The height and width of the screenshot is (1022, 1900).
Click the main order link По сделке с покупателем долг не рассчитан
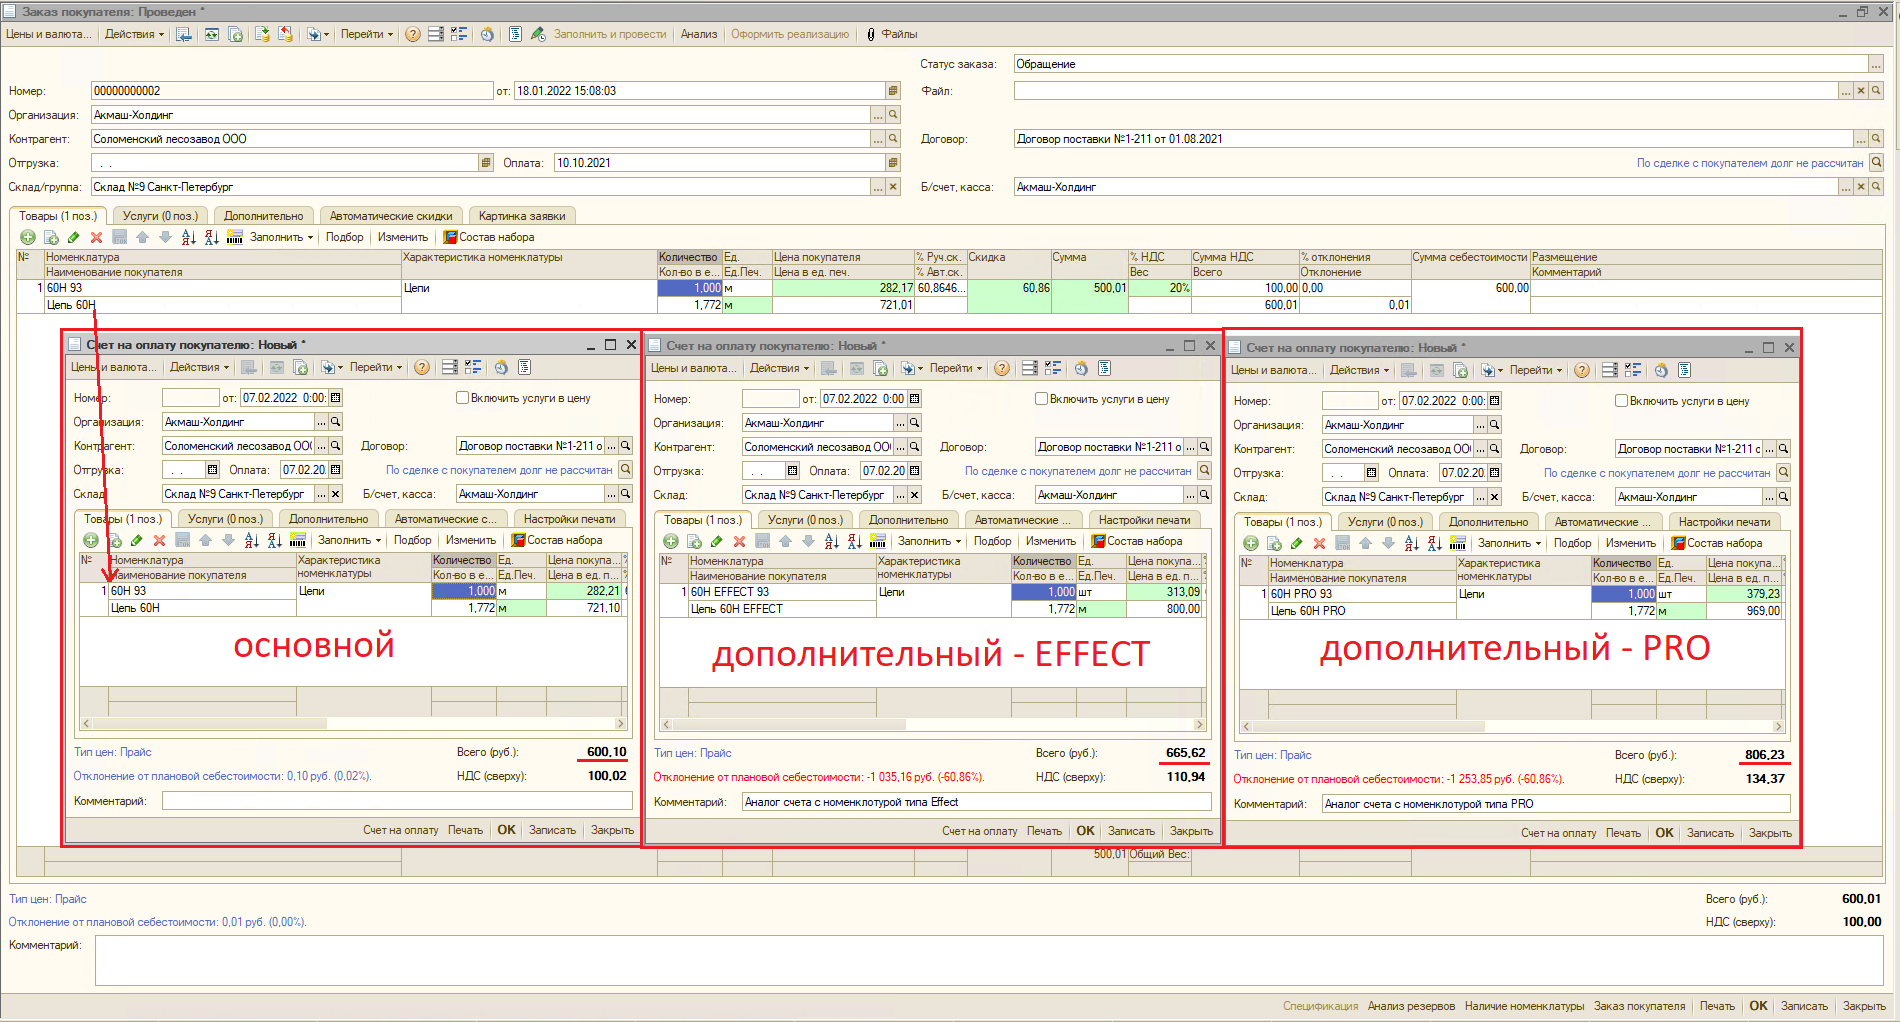click(x=1750, y=163)
